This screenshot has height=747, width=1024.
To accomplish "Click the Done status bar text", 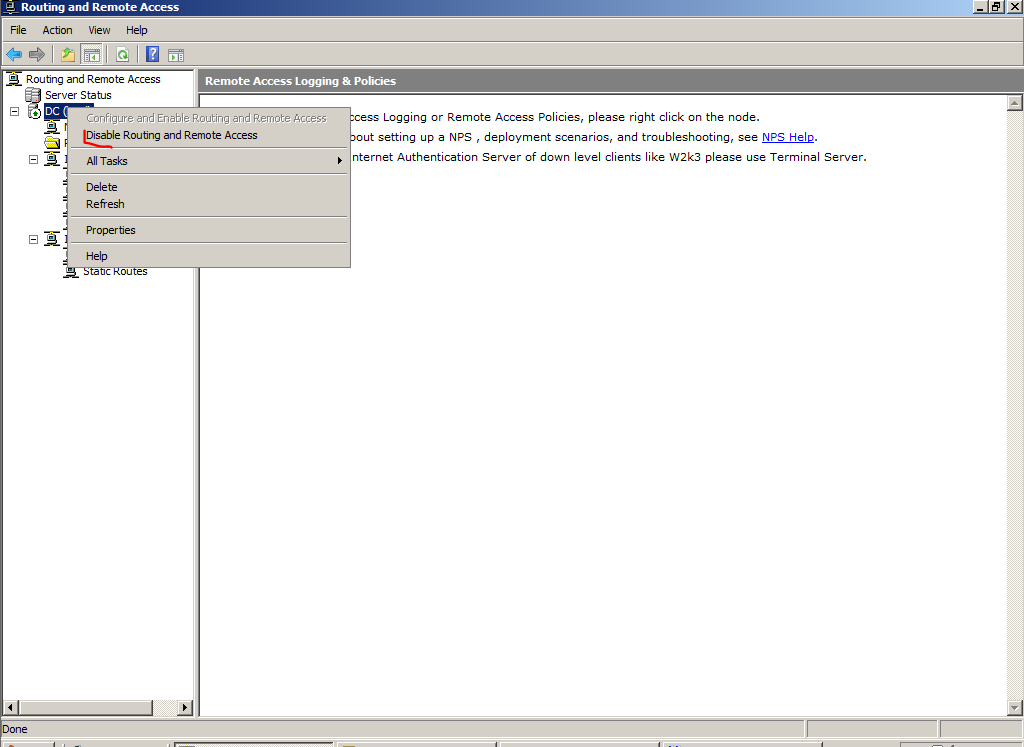I will coord(14,729).
